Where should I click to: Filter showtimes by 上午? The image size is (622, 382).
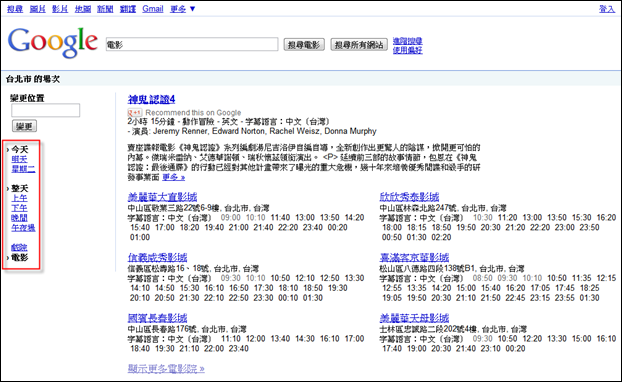click(x=19, y=198)
